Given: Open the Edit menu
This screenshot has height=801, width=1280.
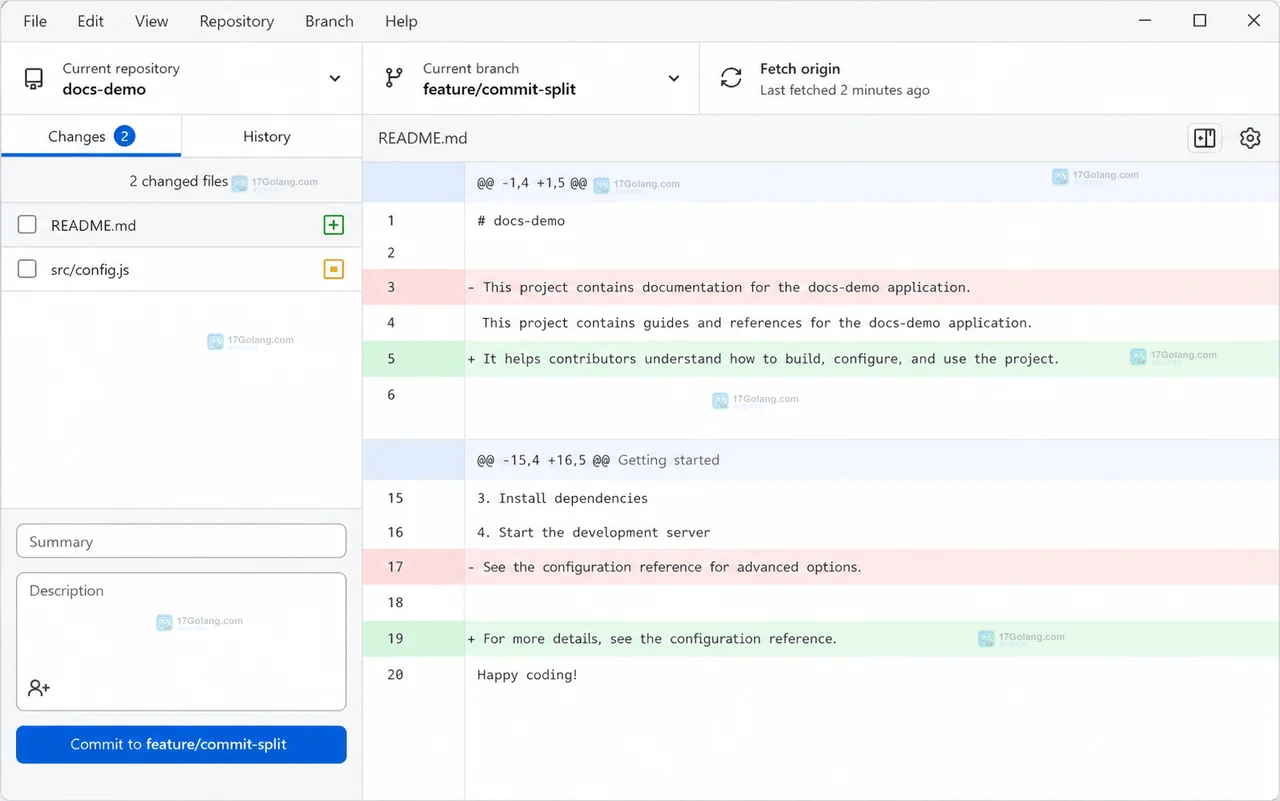Looking at the screenshot, I should coord(90,21).
